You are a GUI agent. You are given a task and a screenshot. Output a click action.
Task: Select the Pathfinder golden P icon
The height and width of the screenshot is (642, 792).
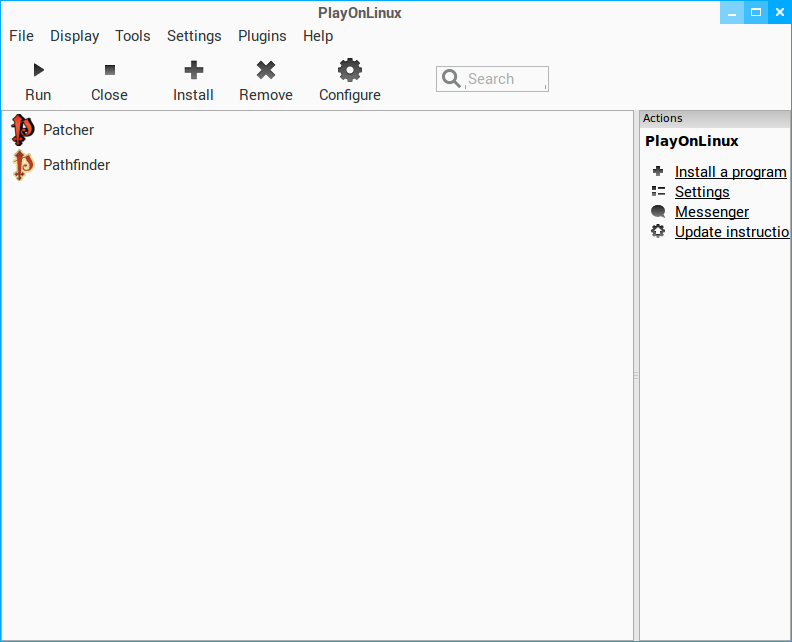[23, 165]
